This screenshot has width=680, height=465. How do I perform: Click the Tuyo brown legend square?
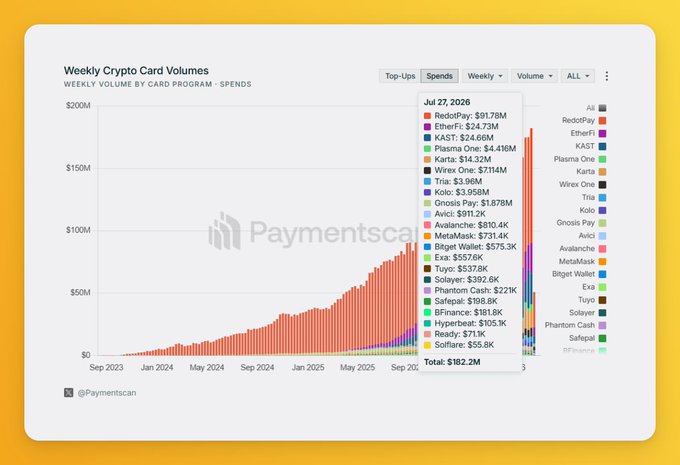(602, 300)
